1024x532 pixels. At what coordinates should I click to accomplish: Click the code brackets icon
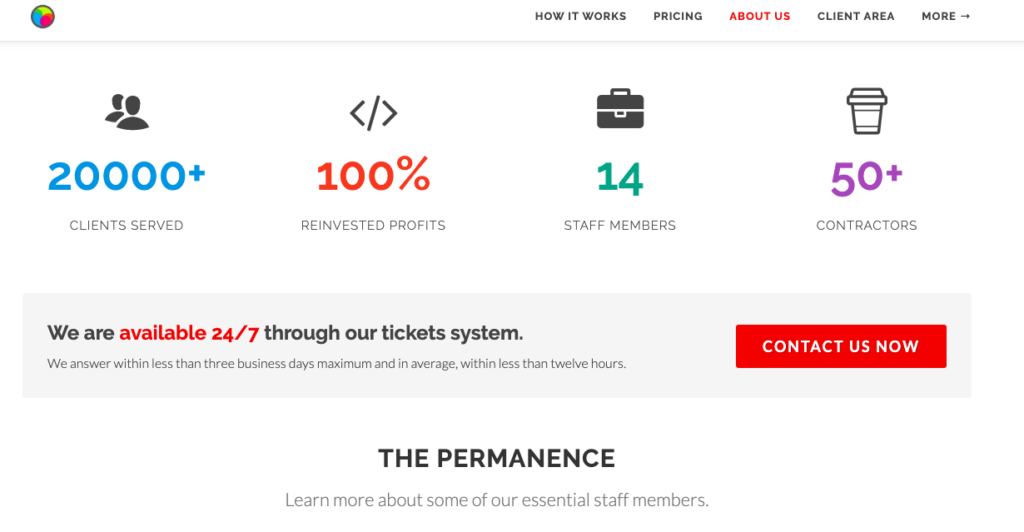(x=374, y=114)
